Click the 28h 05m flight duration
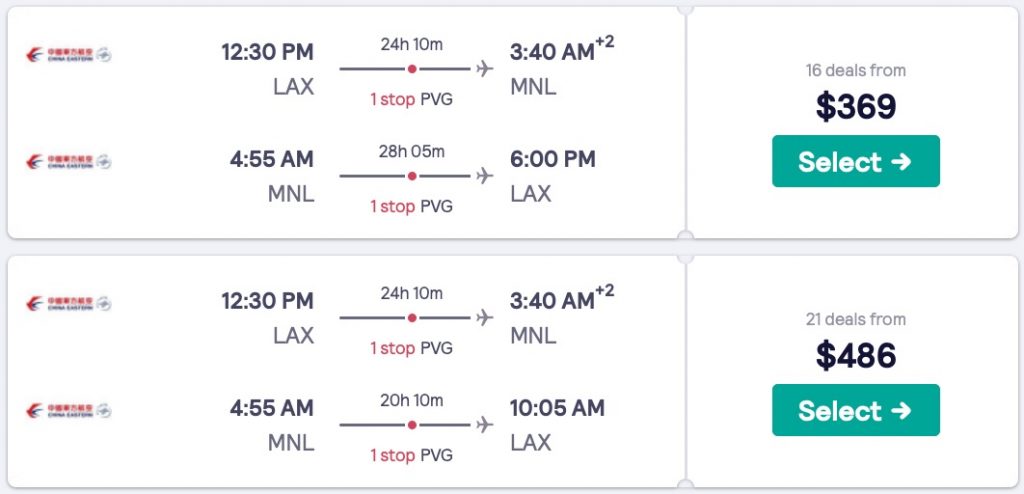 click(411, 151)
